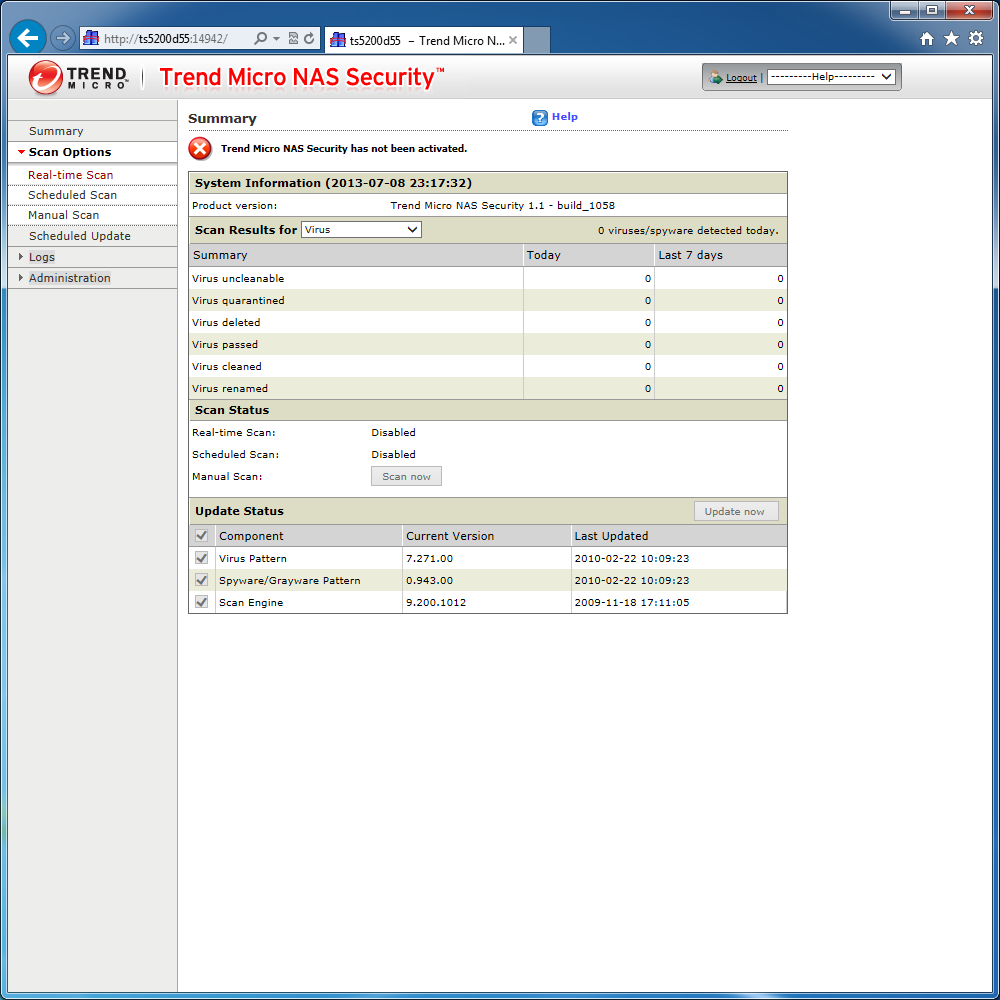Click Scan Engine version 9.200.1012
The image size is (1000, 1000).
[x=436, y=603]
